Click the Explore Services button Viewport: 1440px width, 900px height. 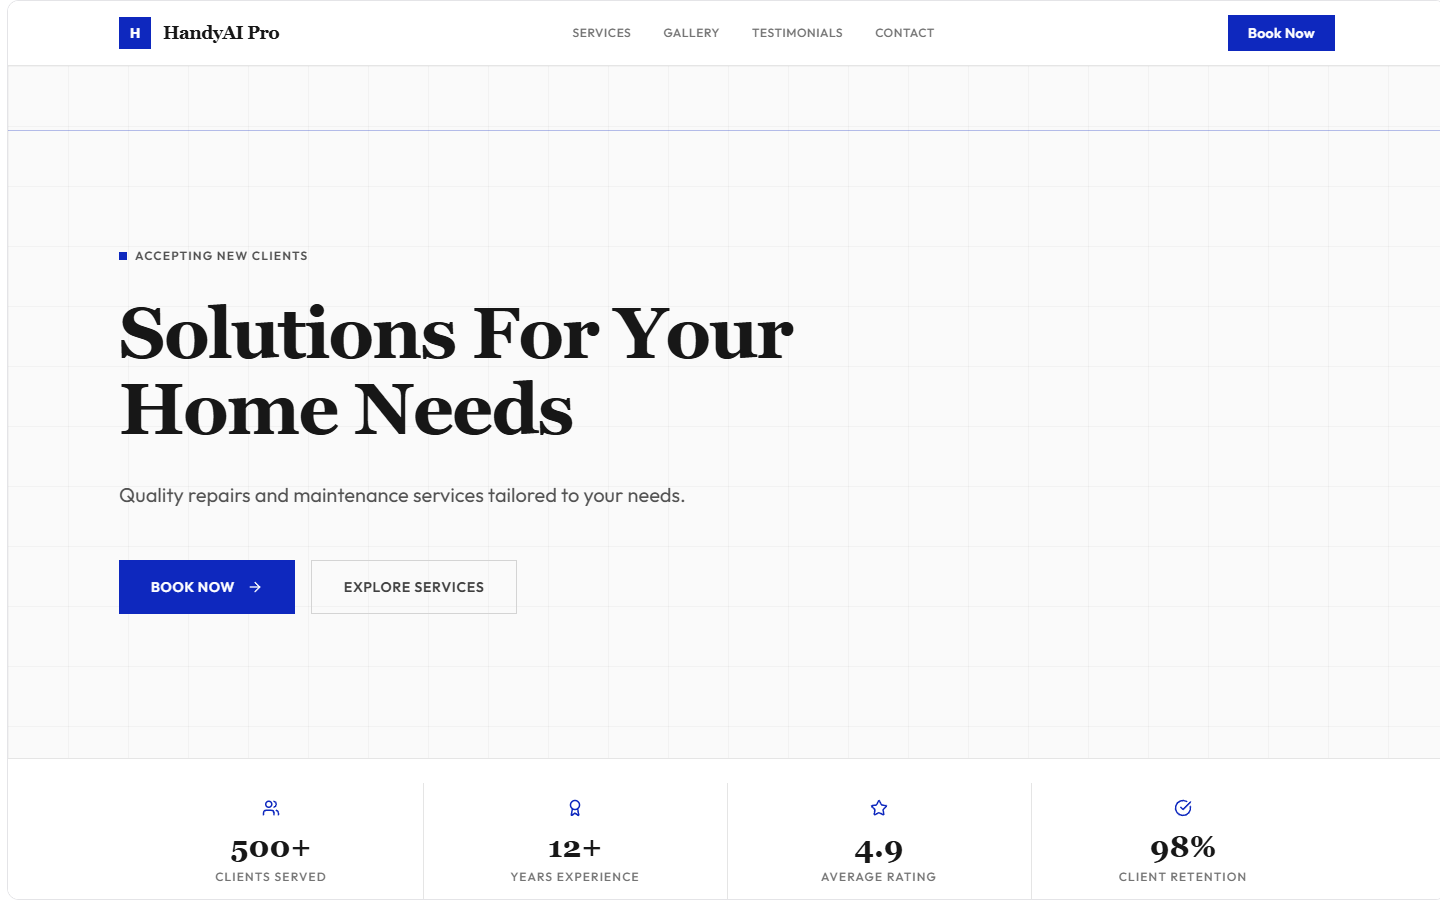414,587
